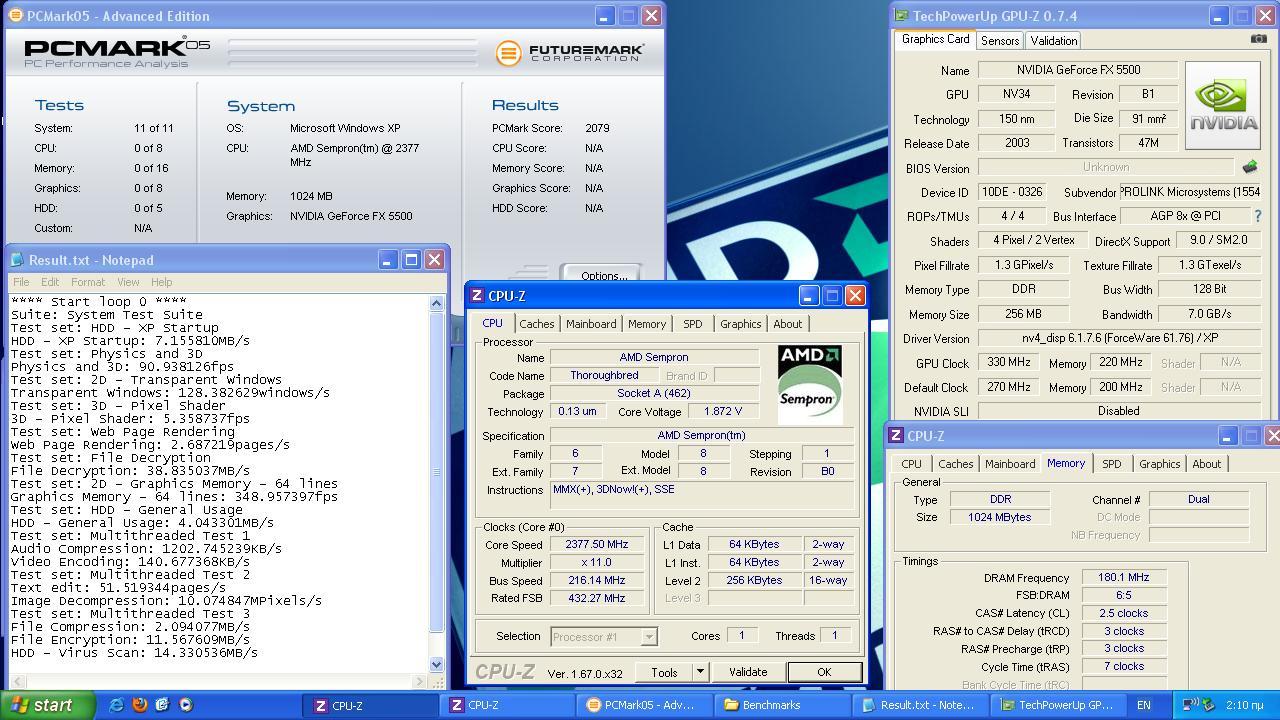Launch Internet Explorer from quick launch
The height and width of the screenshot is (720, 1280).
pos(117,705)
